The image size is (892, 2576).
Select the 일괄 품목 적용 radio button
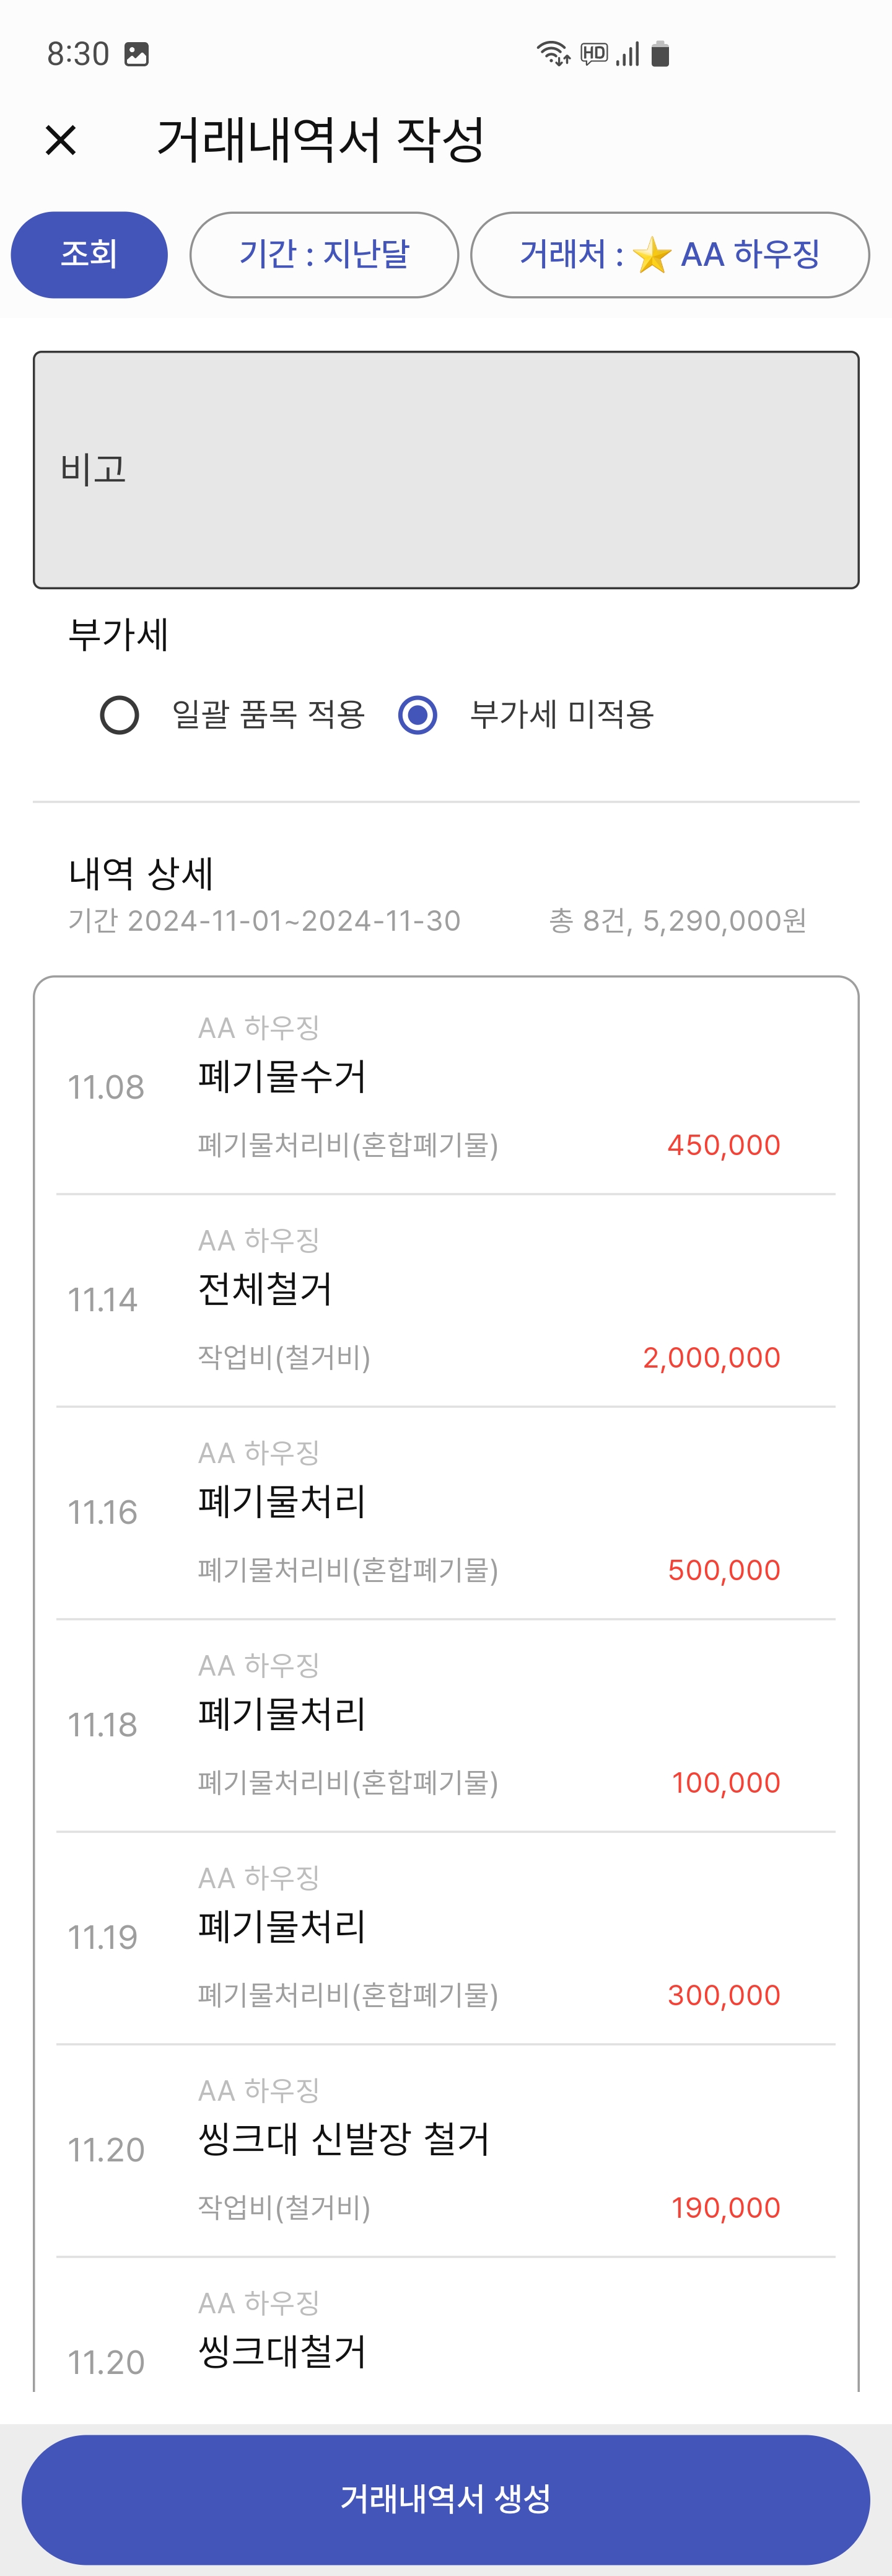coord(120,715)
